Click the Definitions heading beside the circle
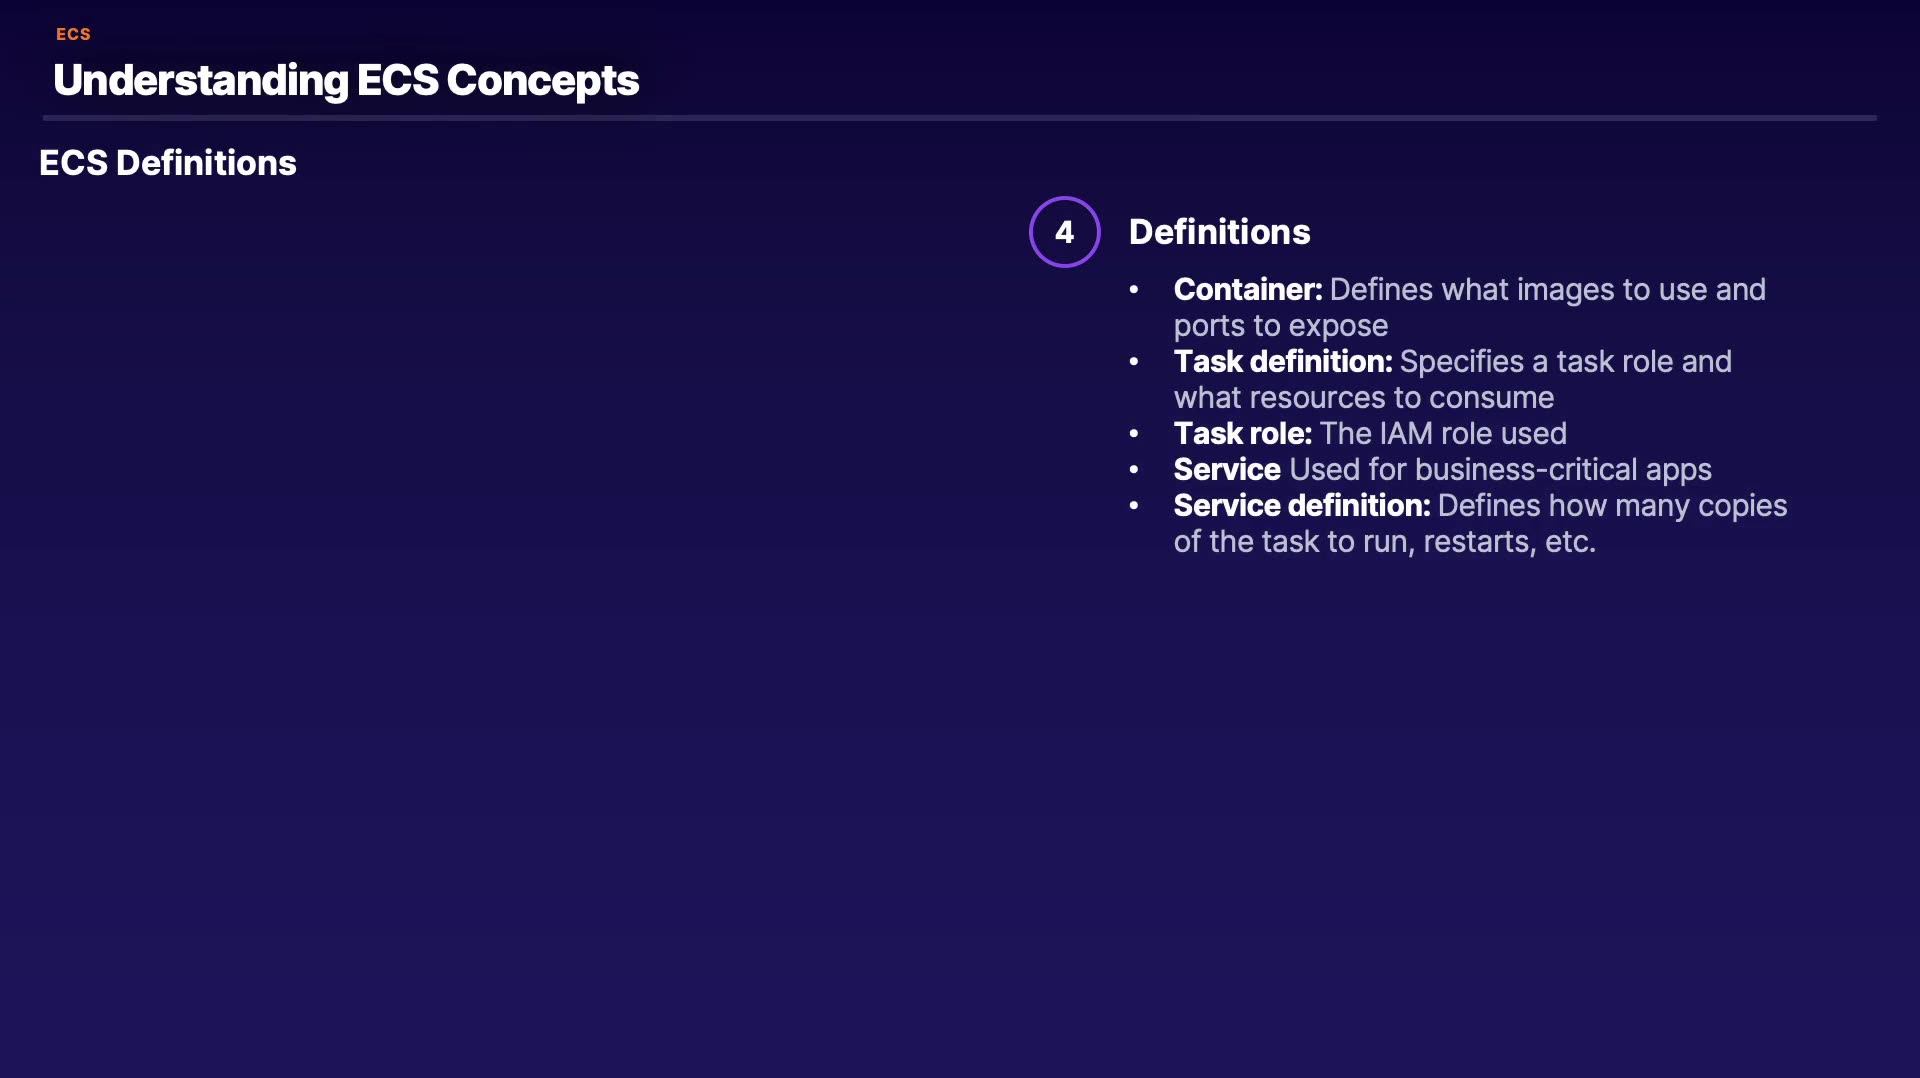The width and height of the screenshot is (1920, 1078). pos(1219,232)
